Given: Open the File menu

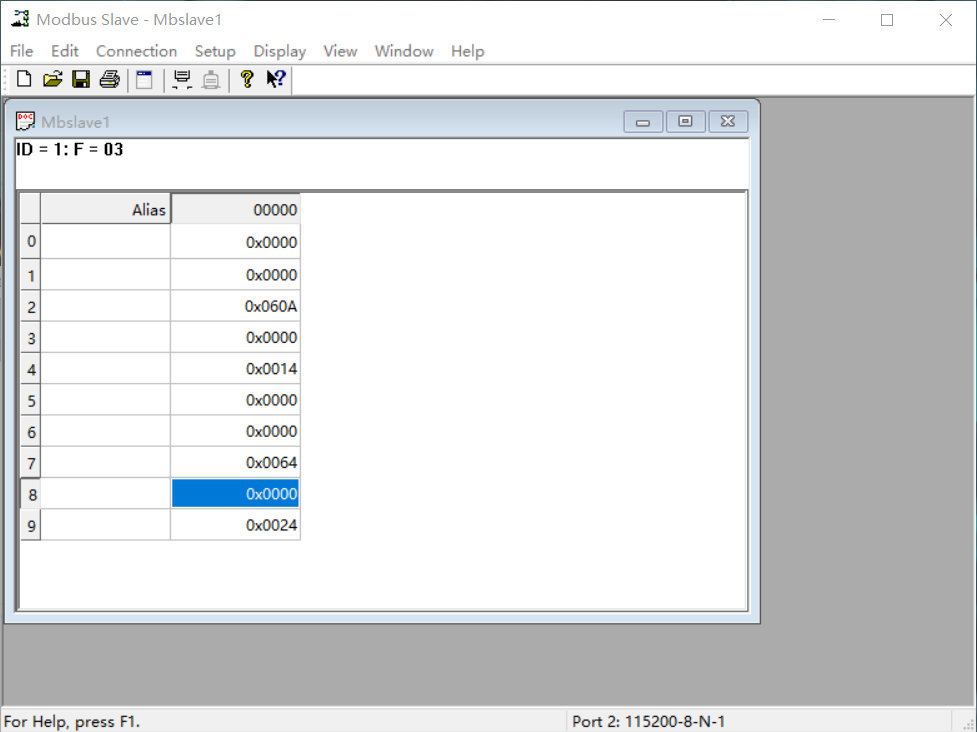Looking at the screenshot, I should pyautogui.click(x=21, y=51).
